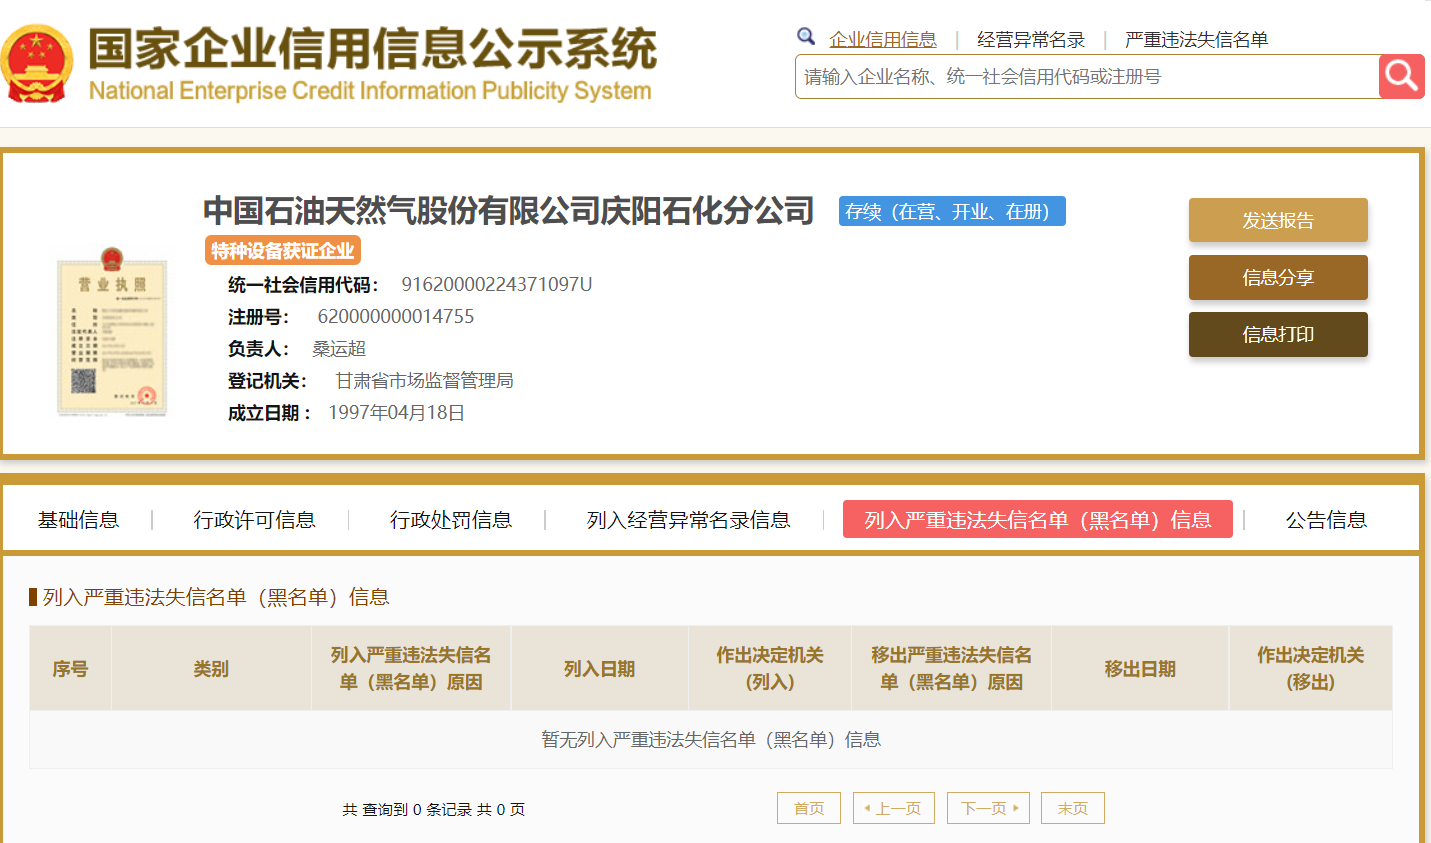Click the 移出严重违法失信名单（黑名单）原因 column header
This screenshot has width=1431, height=843.
coord(951,668)
